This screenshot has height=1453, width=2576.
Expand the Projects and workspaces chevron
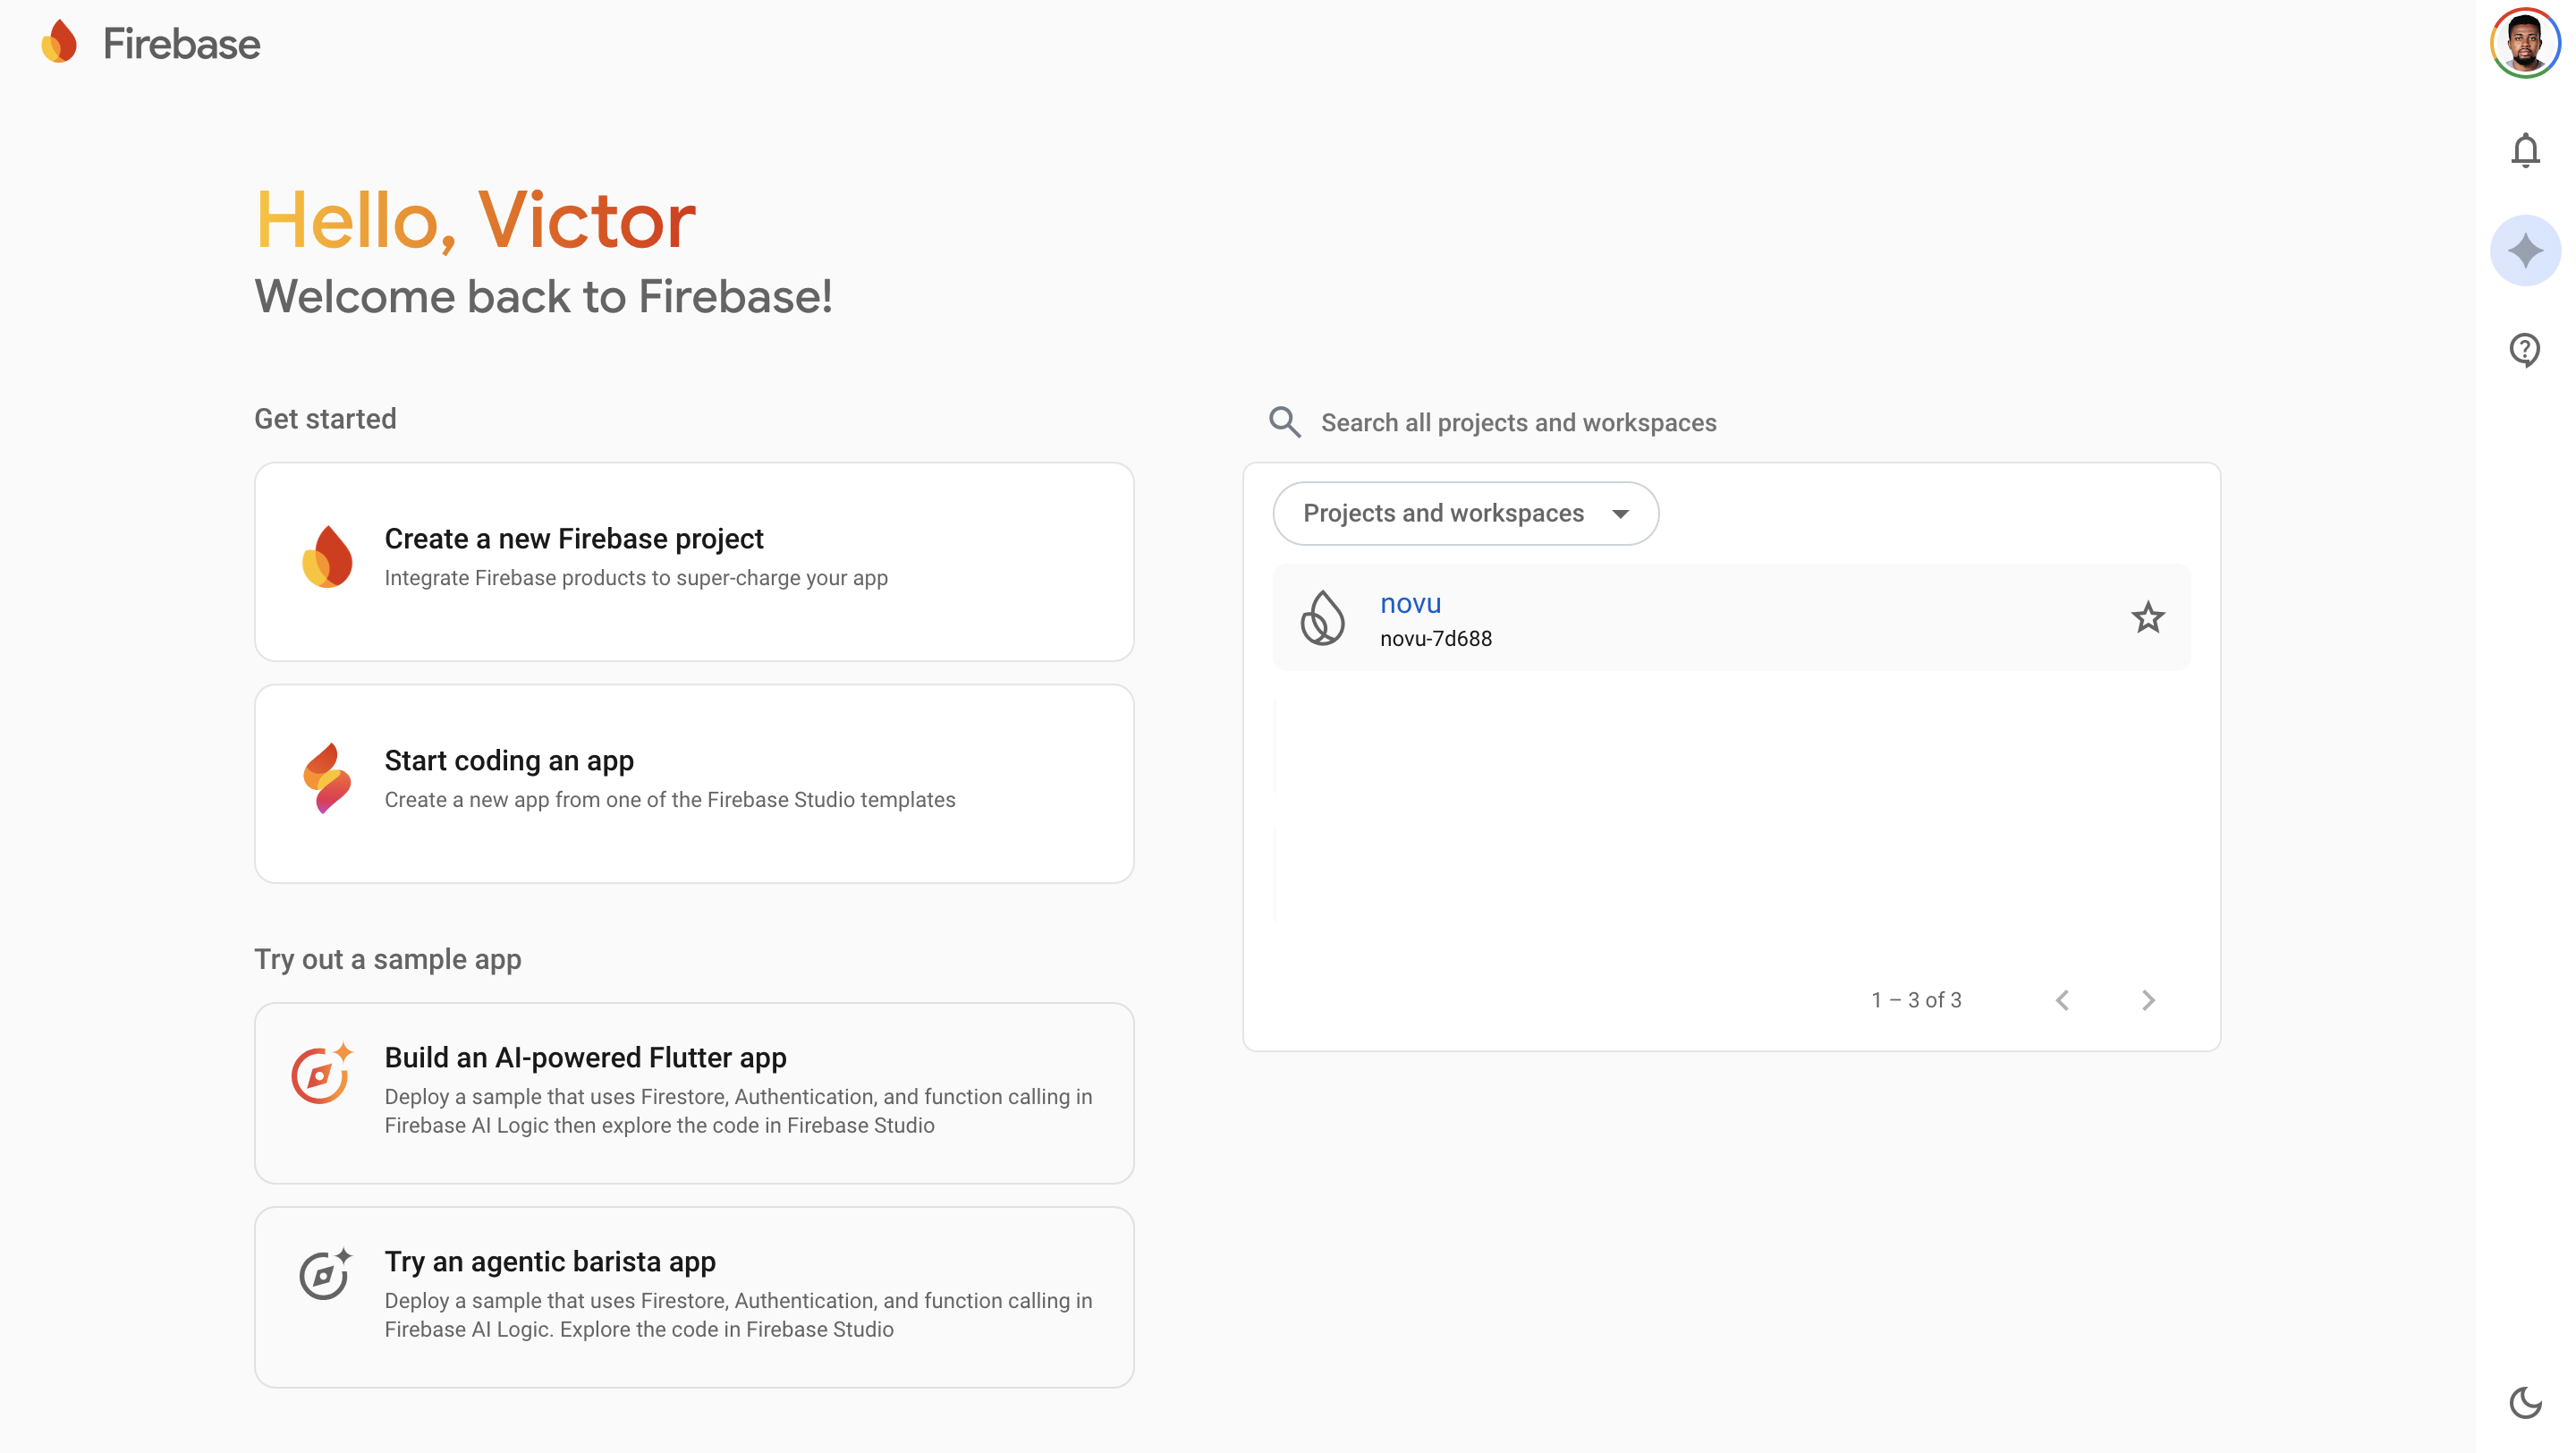(1622, 513)
